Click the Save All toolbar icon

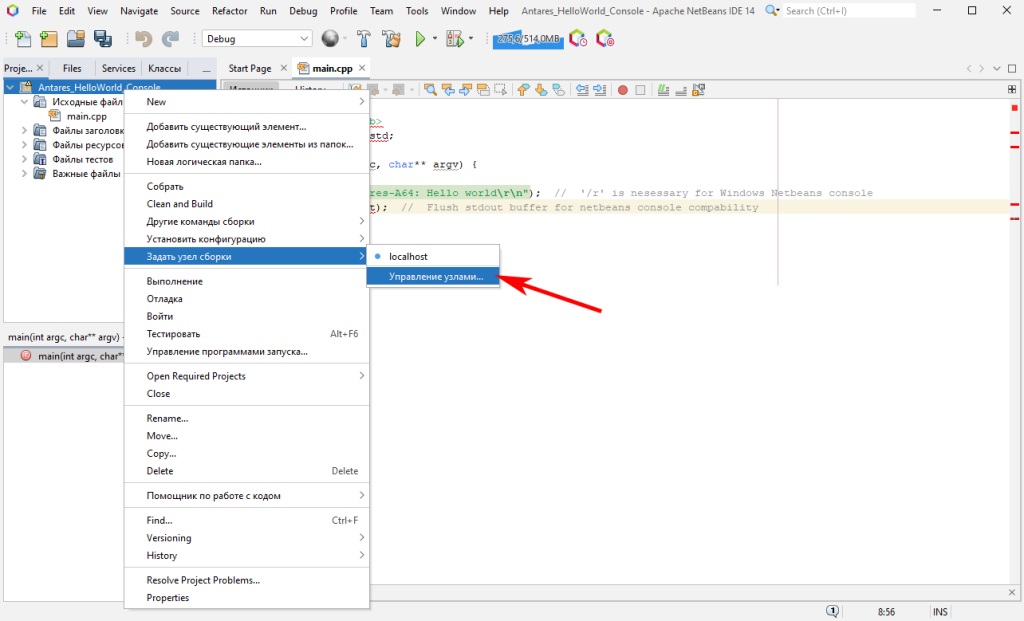click(x=103, y=39)
